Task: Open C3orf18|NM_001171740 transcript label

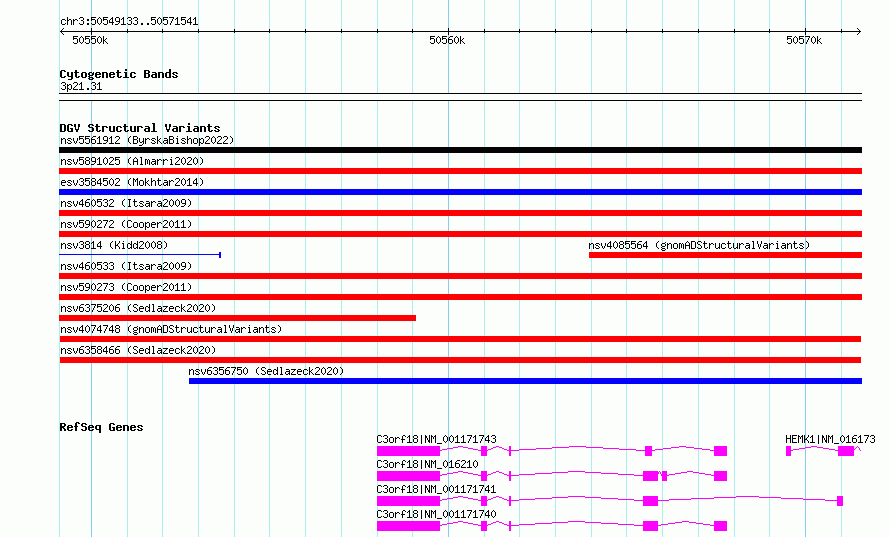Action: click(x=436, y=514)
